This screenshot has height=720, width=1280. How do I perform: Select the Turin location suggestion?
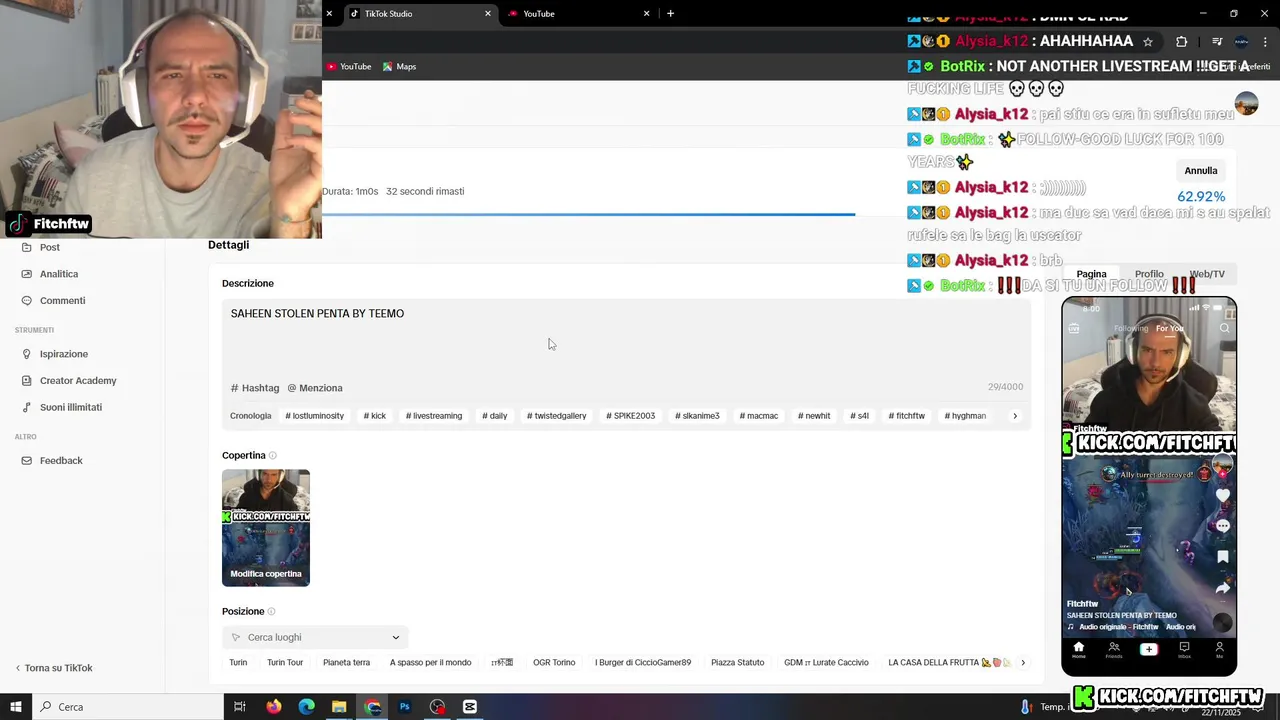tap(238, 663)
